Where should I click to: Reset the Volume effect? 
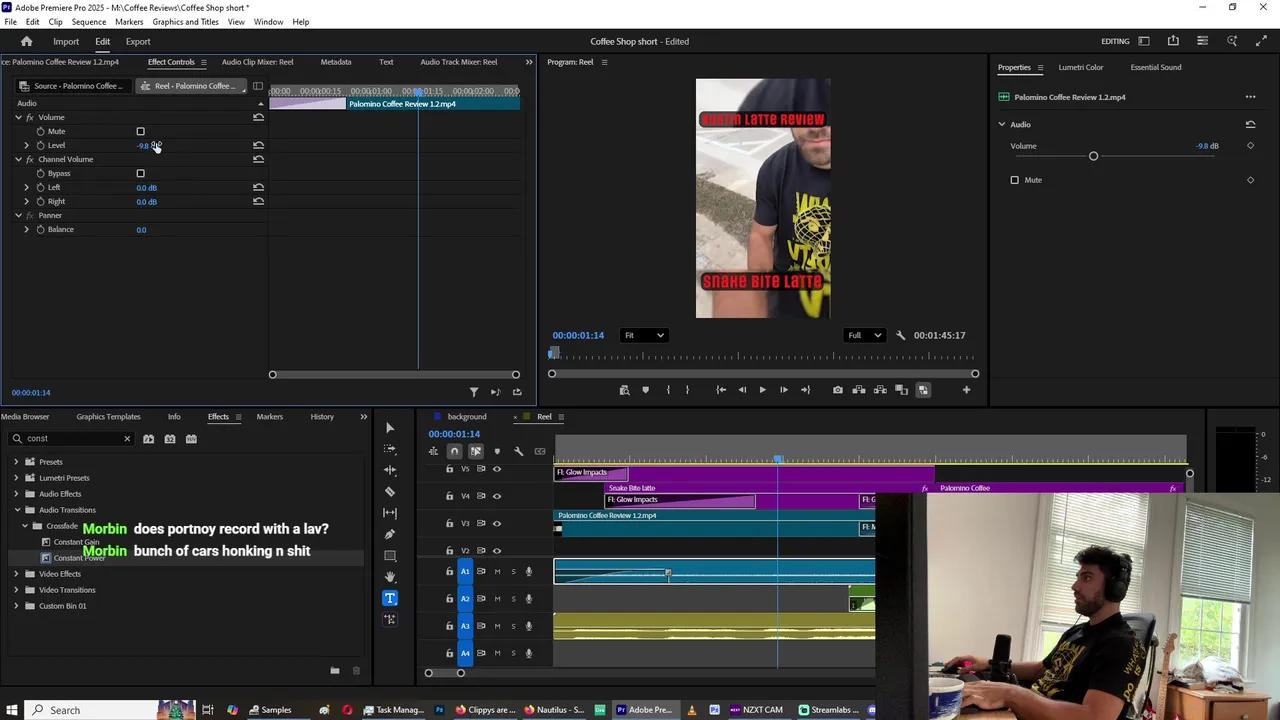coord(258,117)
